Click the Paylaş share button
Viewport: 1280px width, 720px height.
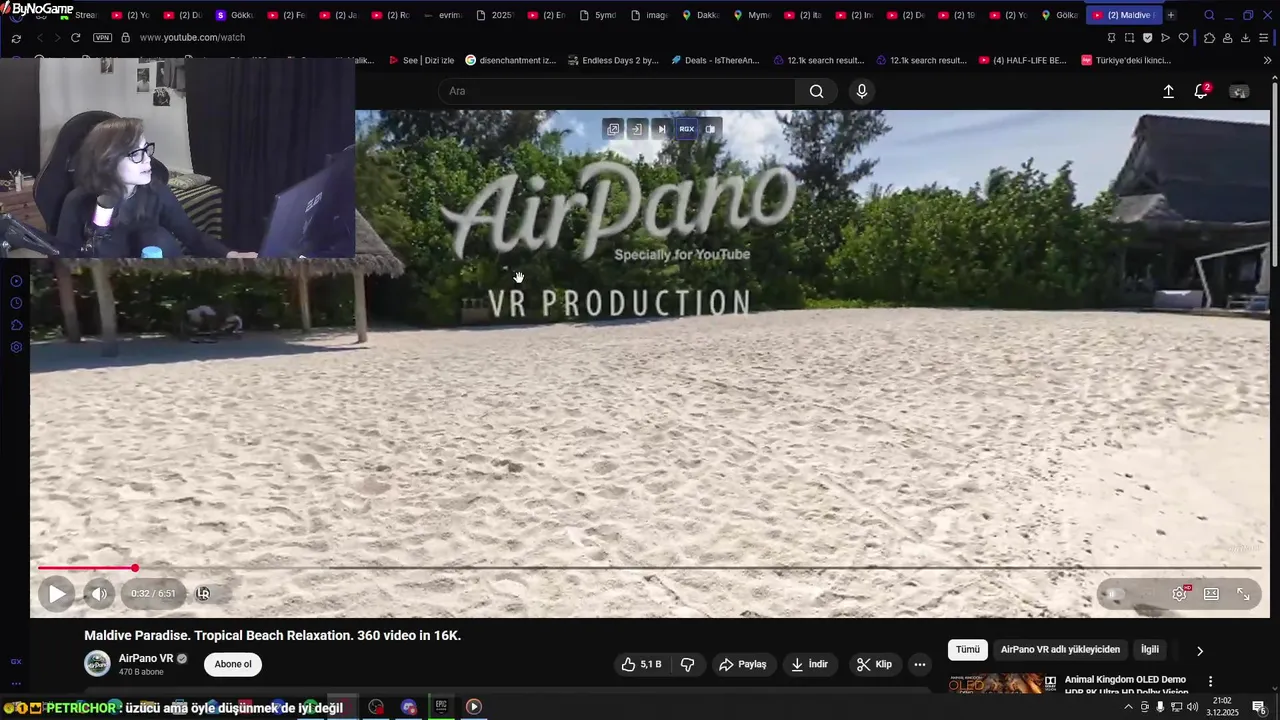[742, 664]
